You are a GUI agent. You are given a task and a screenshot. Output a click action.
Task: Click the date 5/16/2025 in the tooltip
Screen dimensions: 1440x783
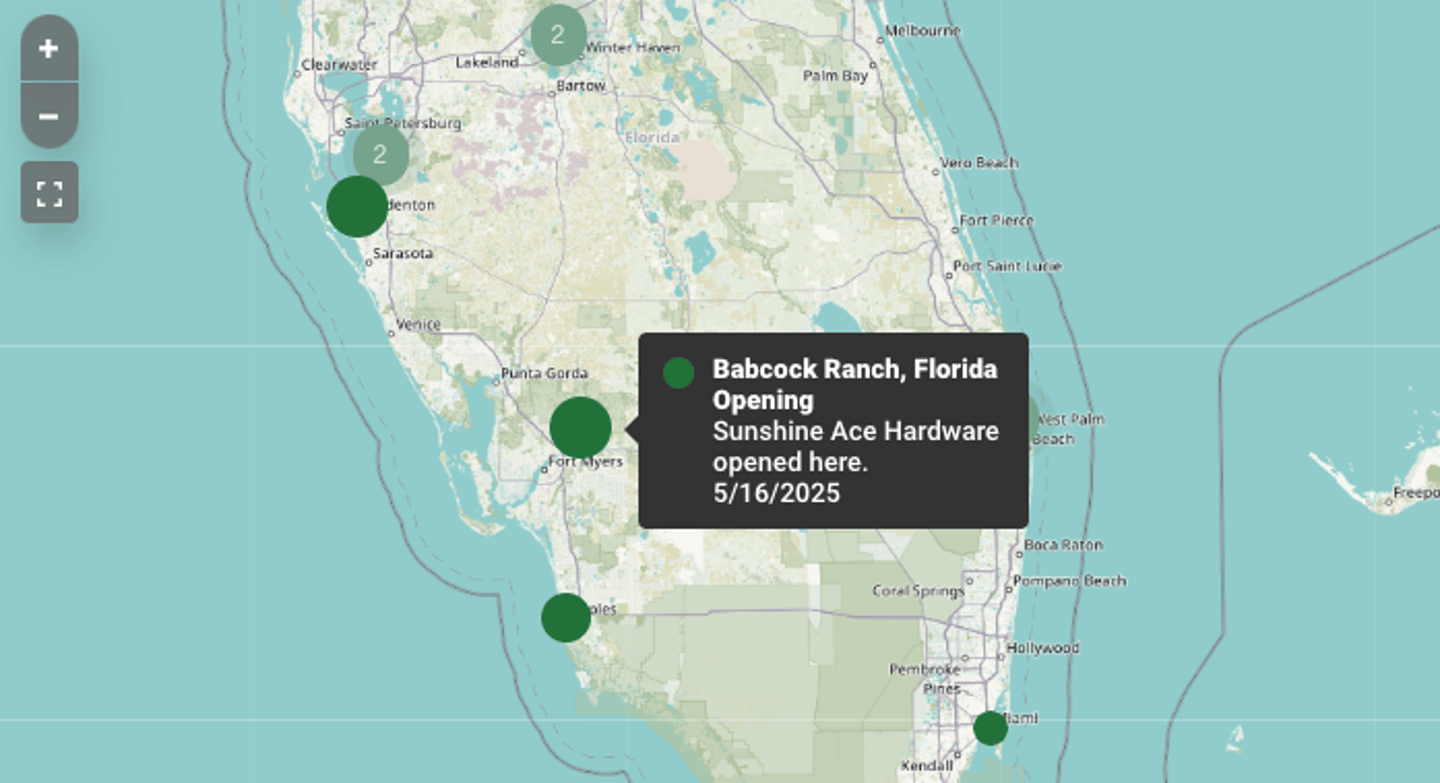776,493
